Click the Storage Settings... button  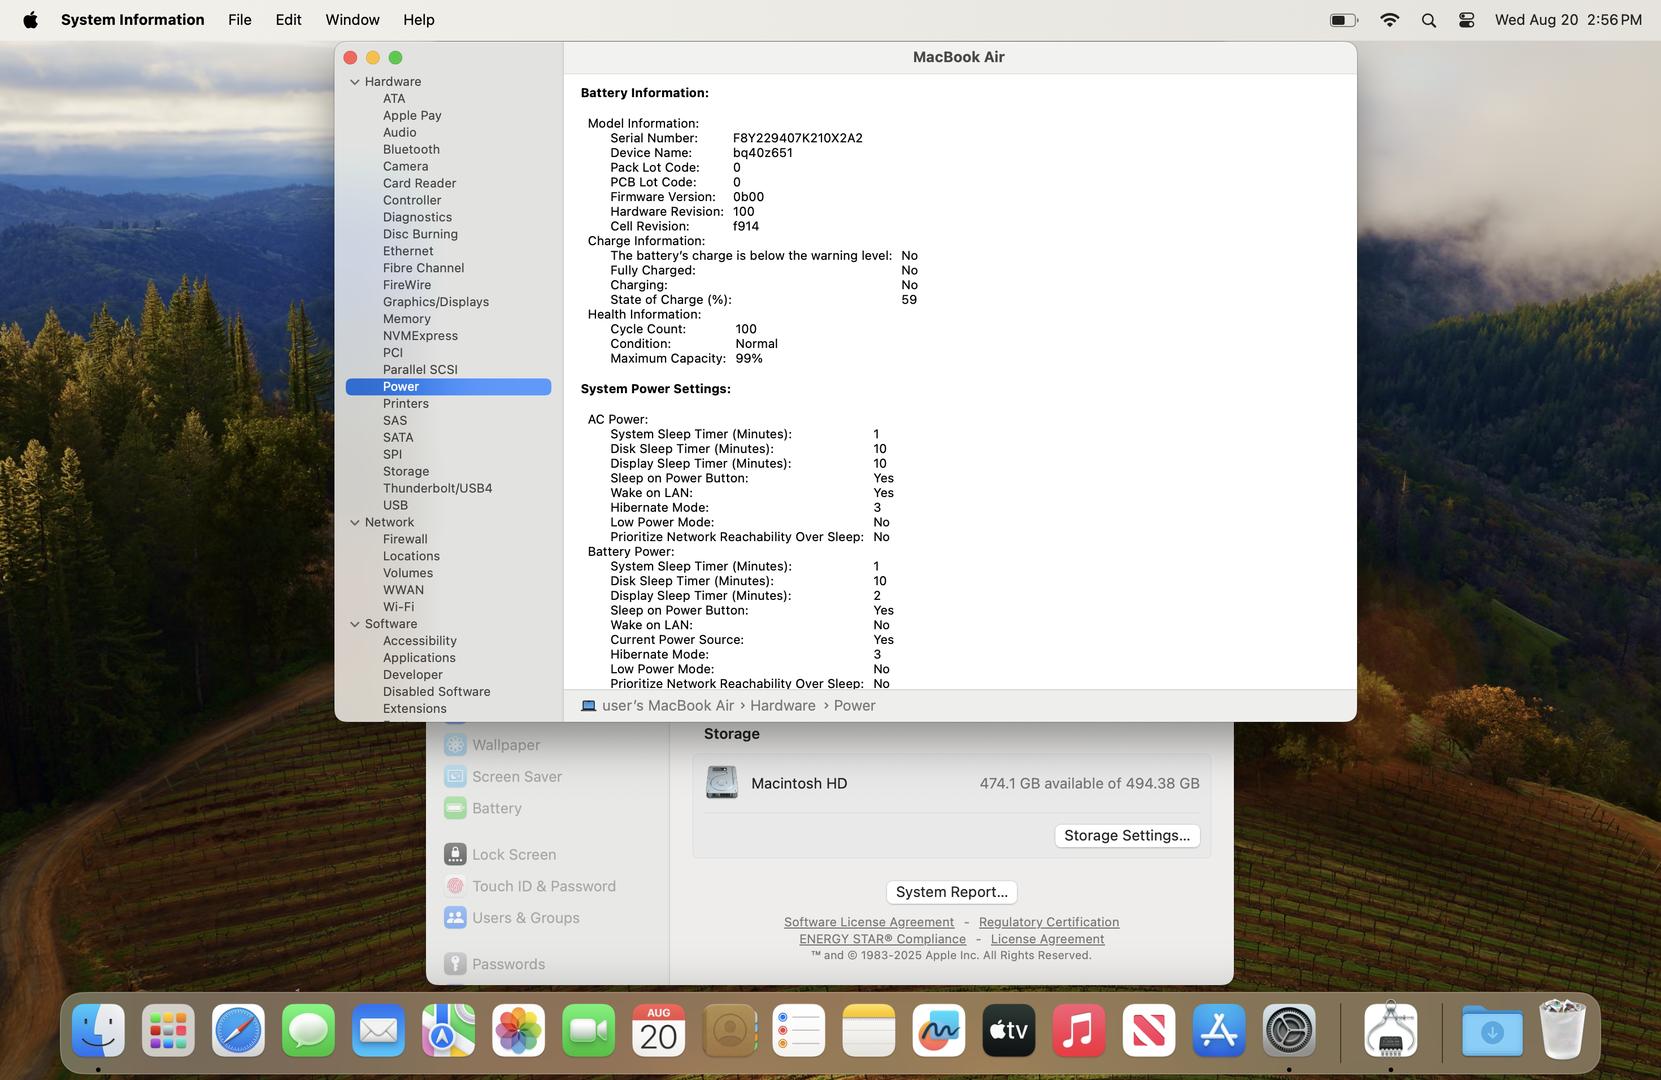tap(1127, 836)
